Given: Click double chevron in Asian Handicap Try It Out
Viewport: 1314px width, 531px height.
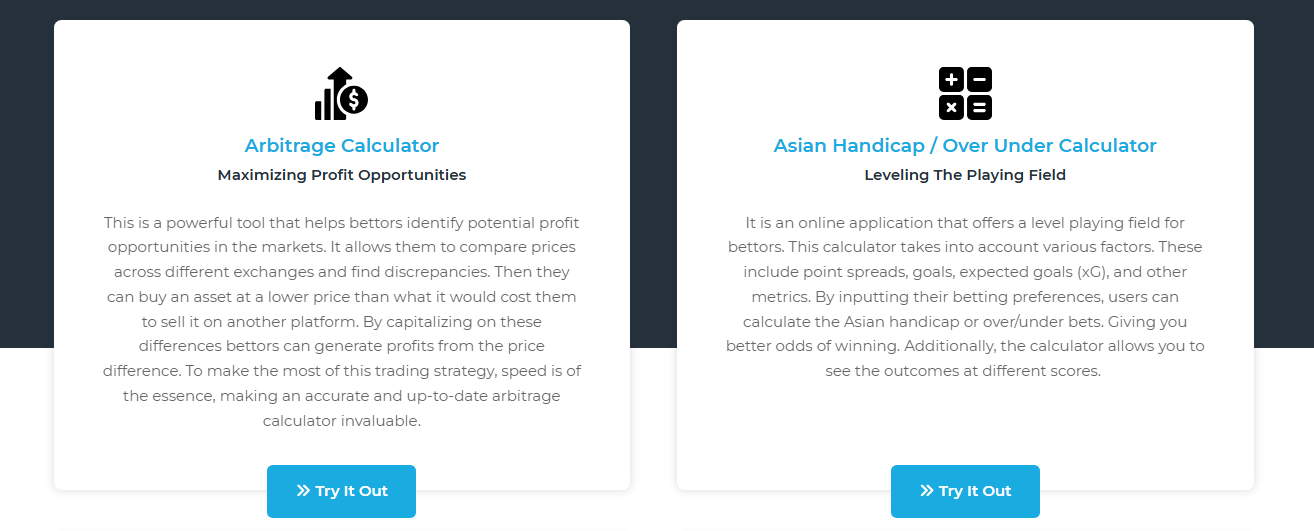Looking at the screenshot, I should (927, 491).
